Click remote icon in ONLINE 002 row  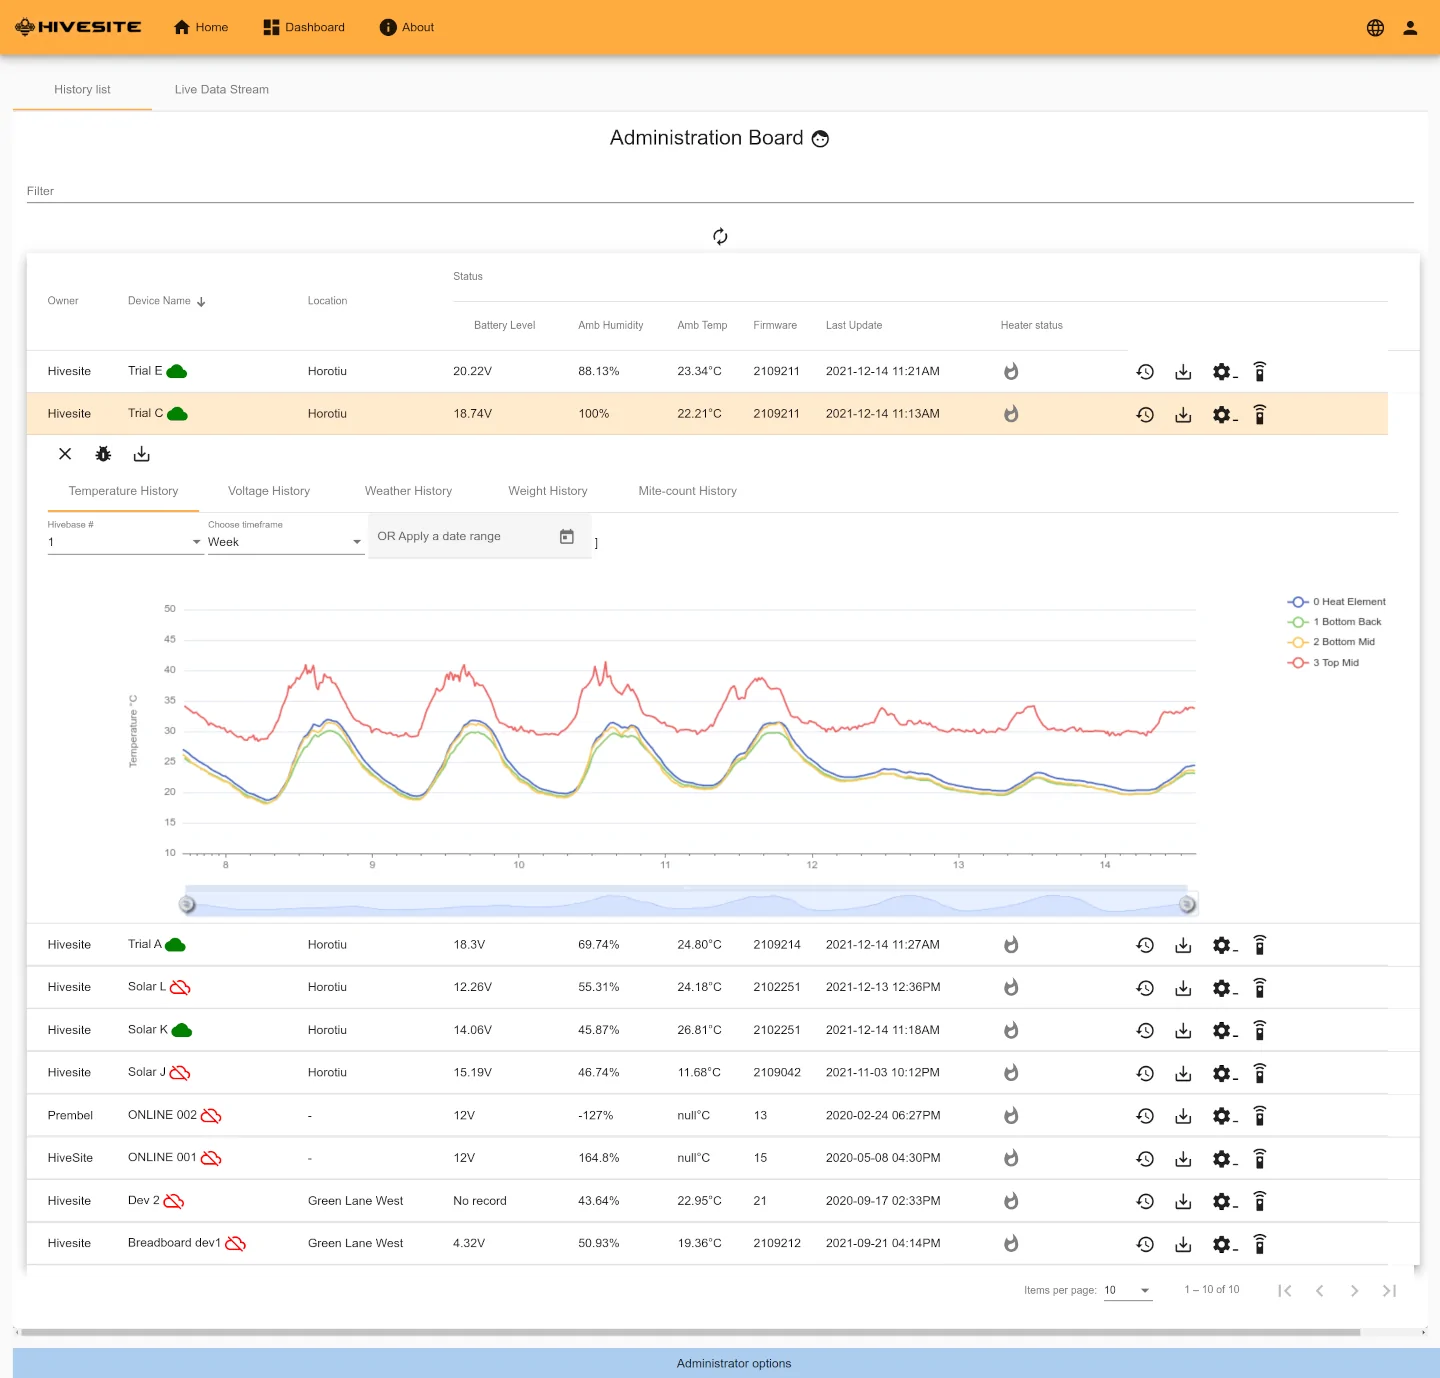tap(1260, 1116)
